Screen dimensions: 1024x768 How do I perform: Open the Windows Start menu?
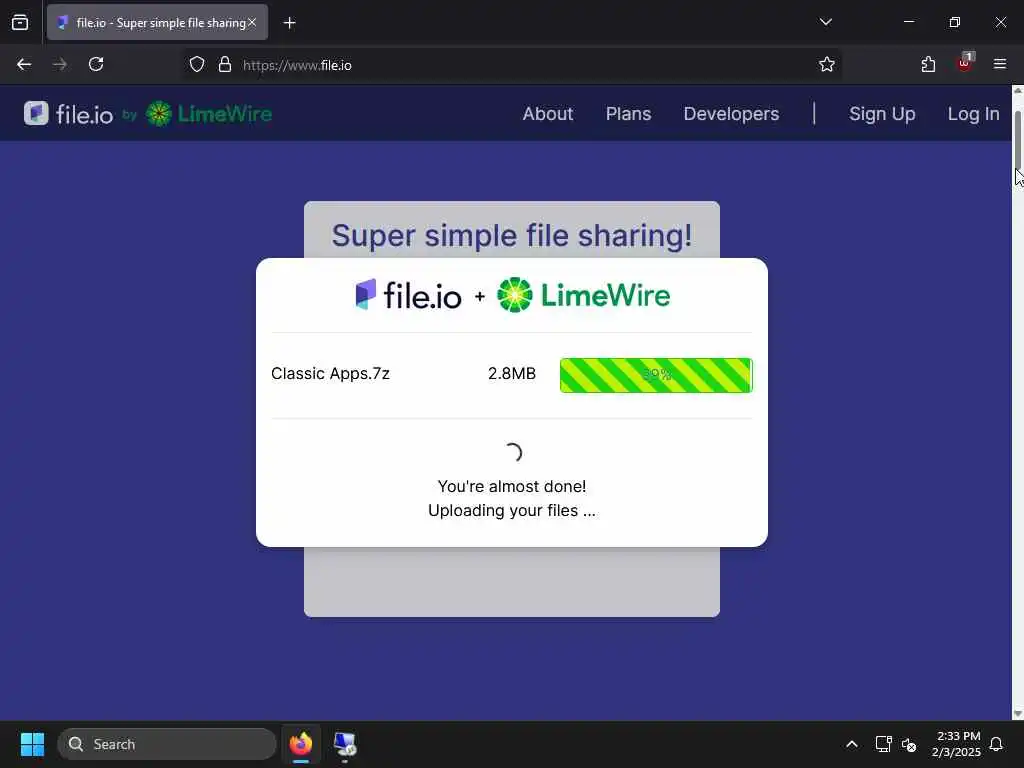click(32, 744)
